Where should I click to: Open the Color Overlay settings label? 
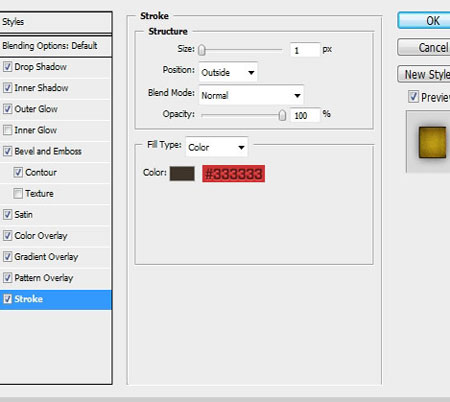[x=41, y=236]
